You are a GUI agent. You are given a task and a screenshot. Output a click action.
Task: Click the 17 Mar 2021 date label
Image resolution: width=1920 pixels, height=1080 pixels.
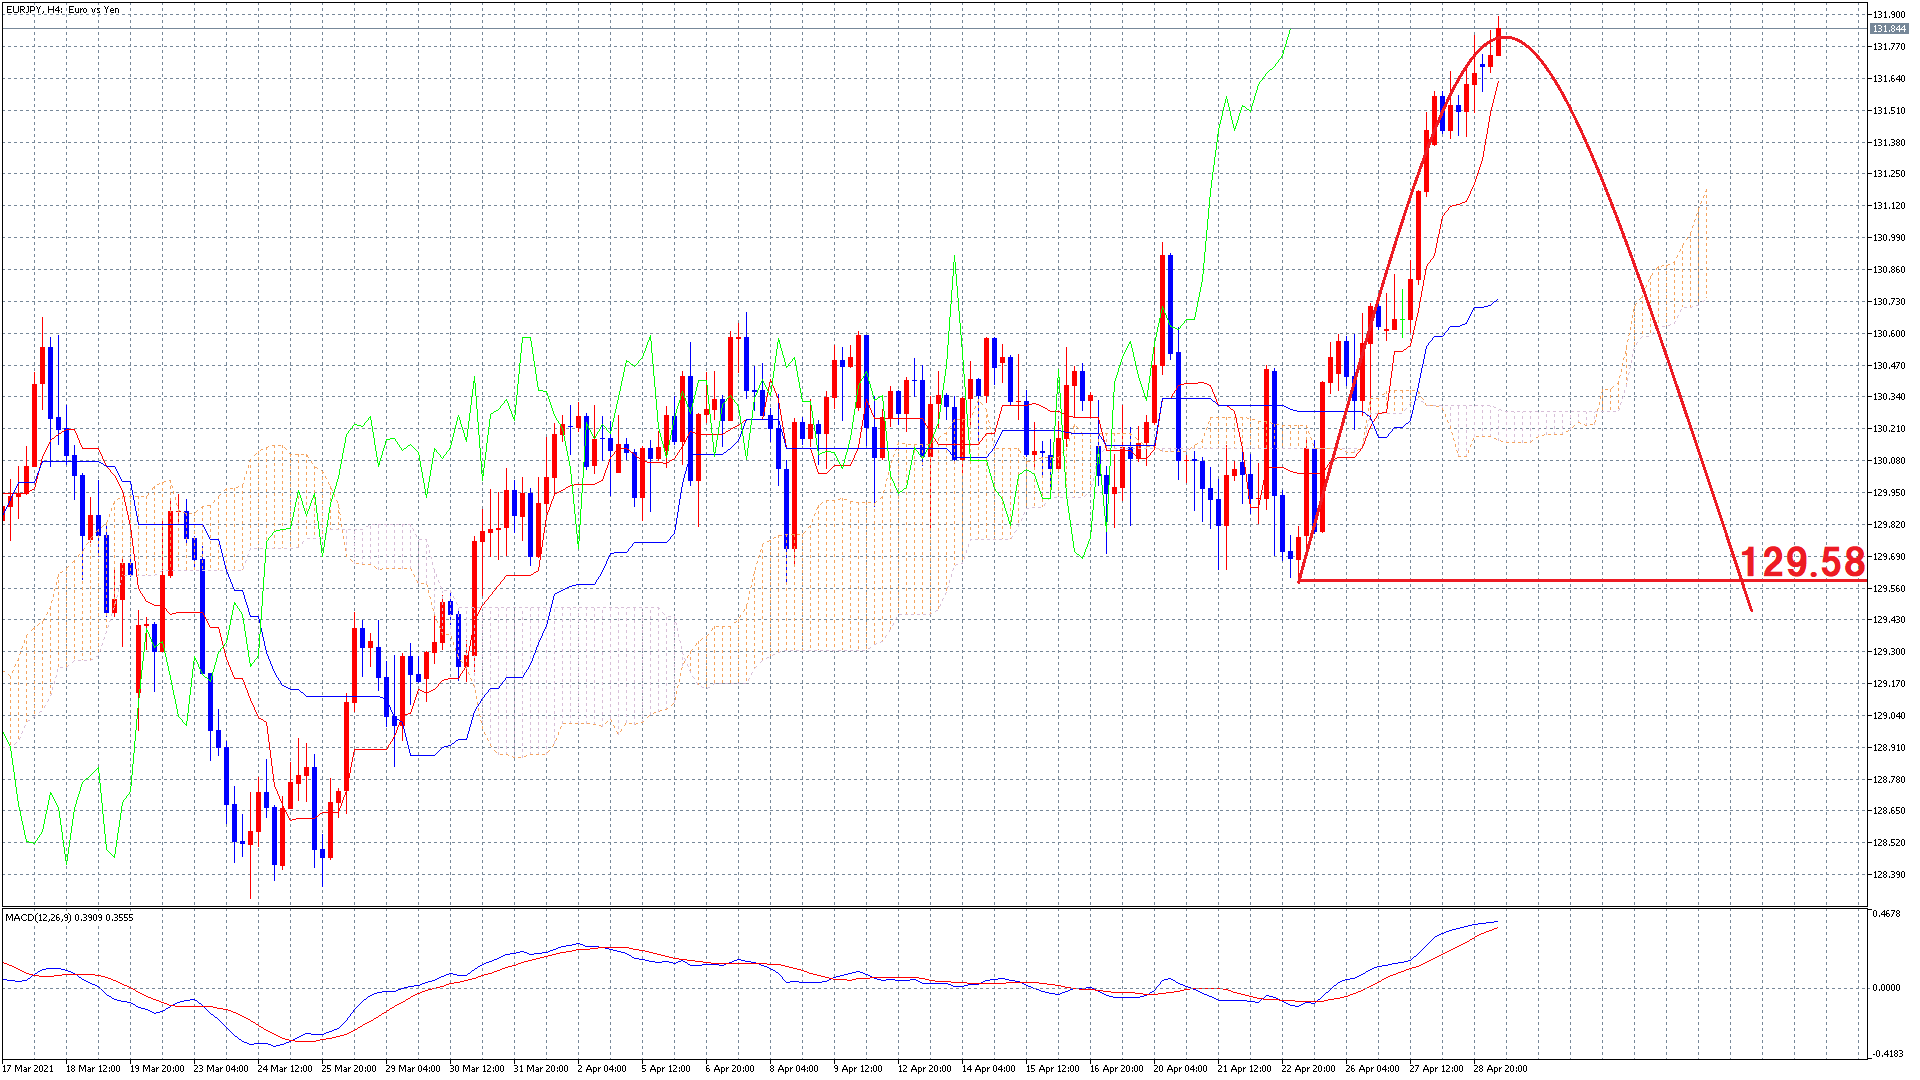[x=28, y=1068]
